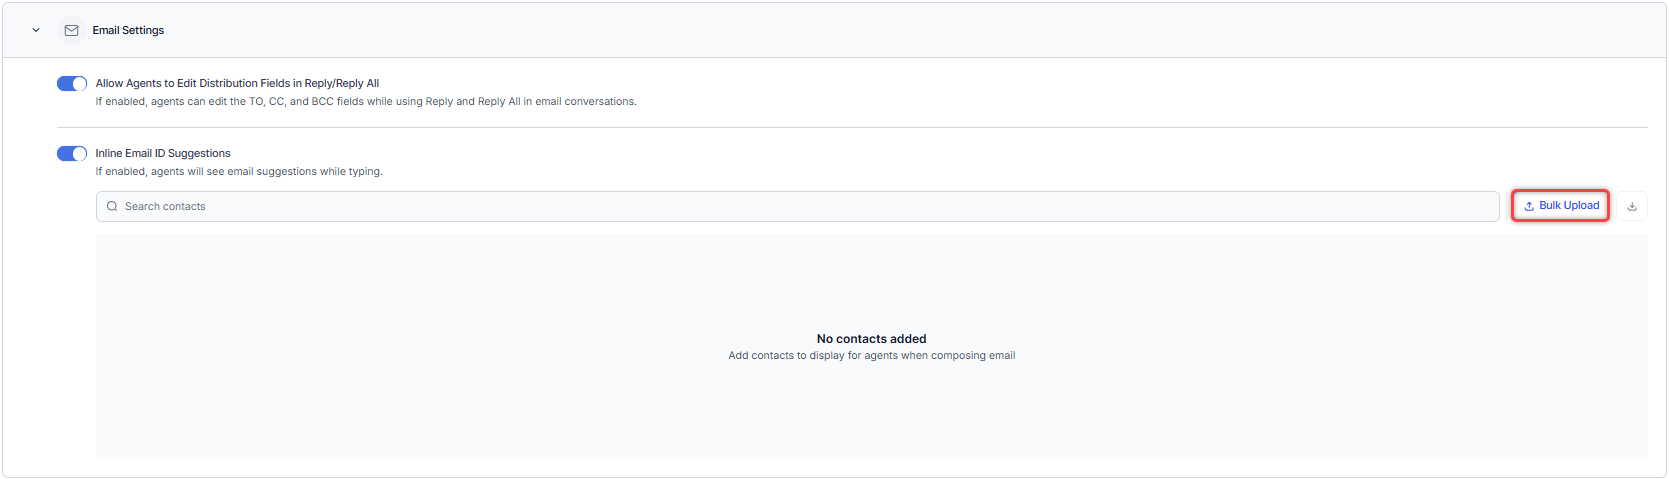The width and height of the screenshot is (1669, 479).
Task: Click the envelope icon in the header
Action: 71,30
